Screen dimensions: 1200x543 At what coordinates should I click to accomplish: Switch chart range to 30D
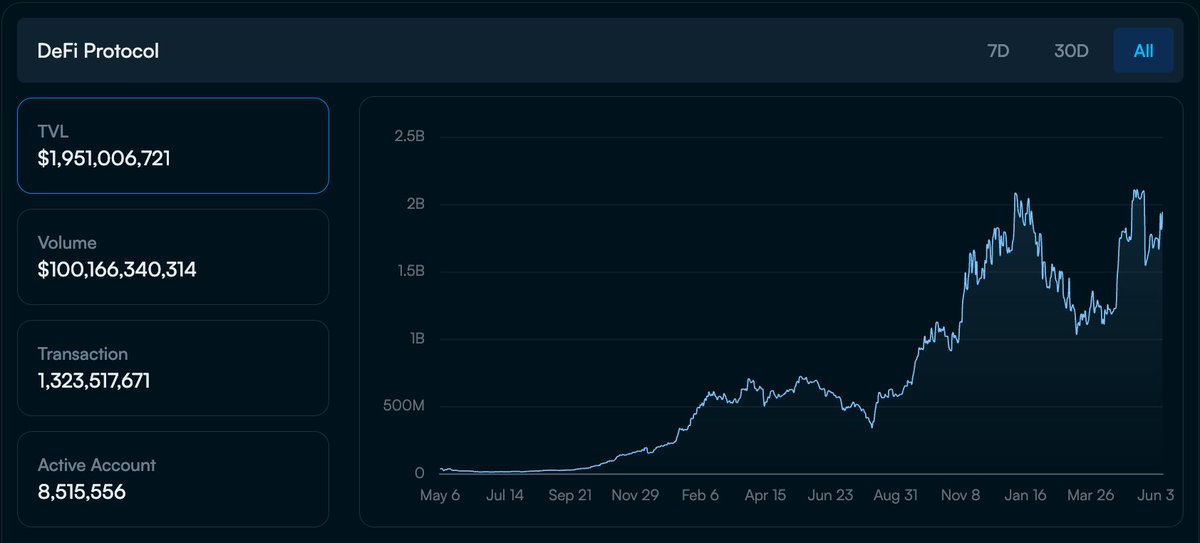1071,51
